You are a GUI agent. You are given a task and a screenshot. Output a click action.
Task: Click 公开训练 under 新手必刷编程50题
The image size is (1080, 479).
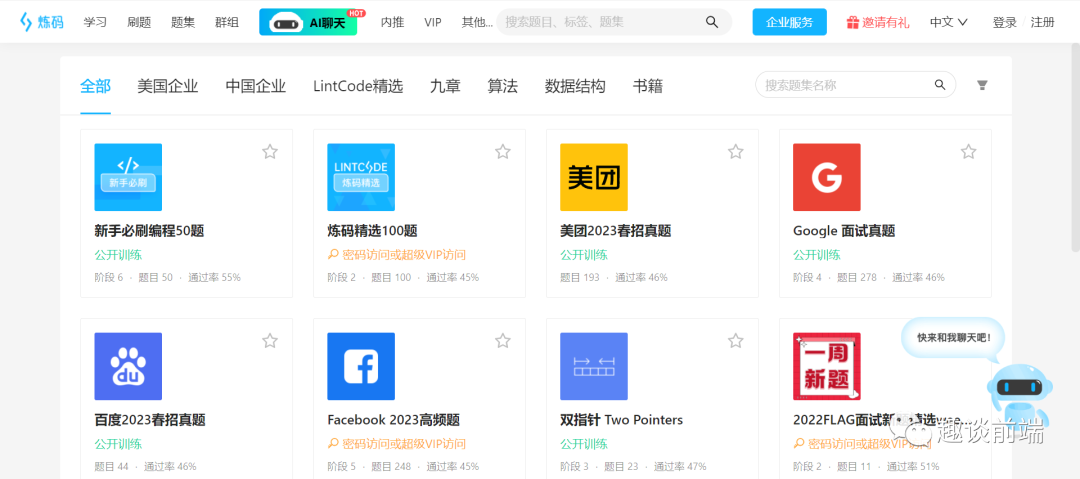click(x=118, y=255)
